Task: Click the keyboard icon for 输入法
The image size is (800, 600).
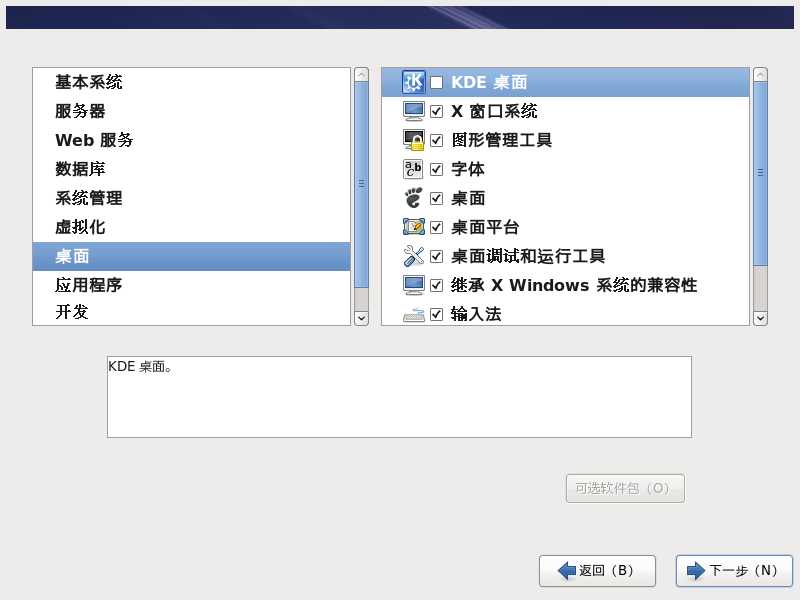Action: [413, 314]
